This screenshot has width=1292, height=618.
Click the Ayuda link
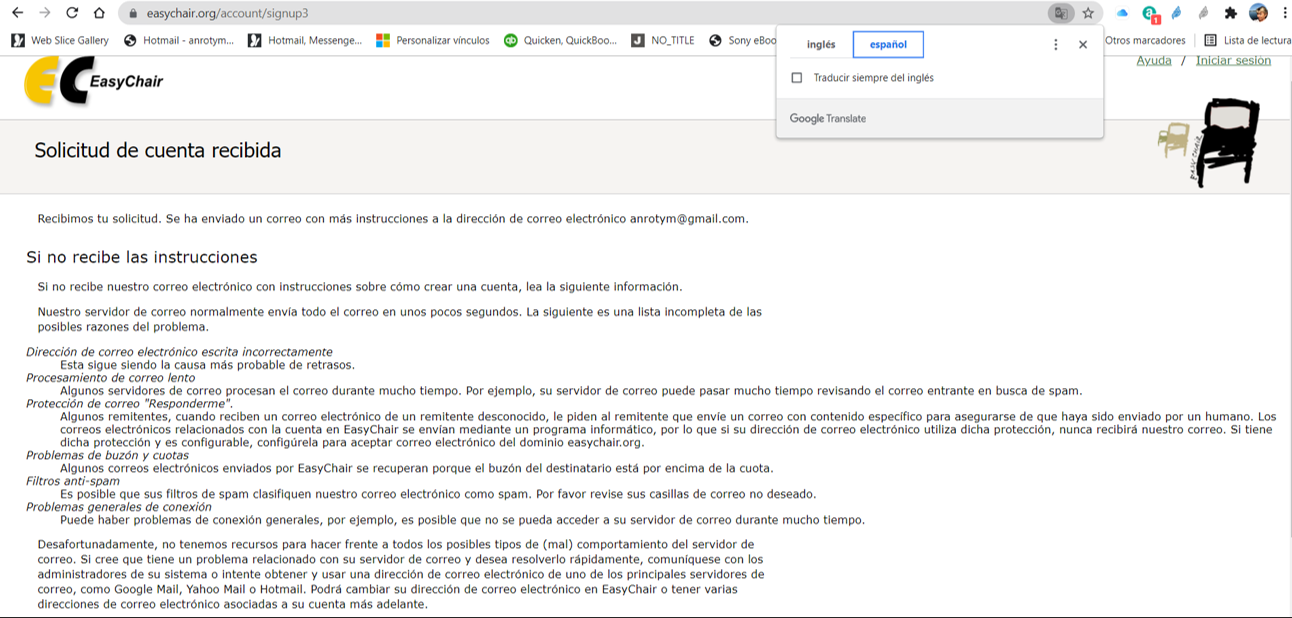tap(1154, 61)
